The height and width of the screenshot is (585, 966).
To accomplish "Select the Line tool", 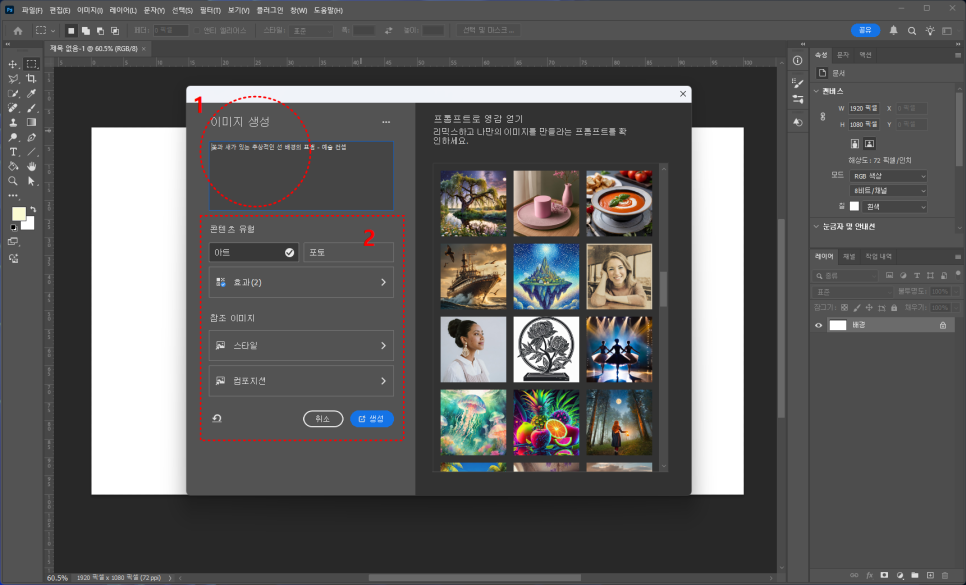I will (x=31, y=152).
